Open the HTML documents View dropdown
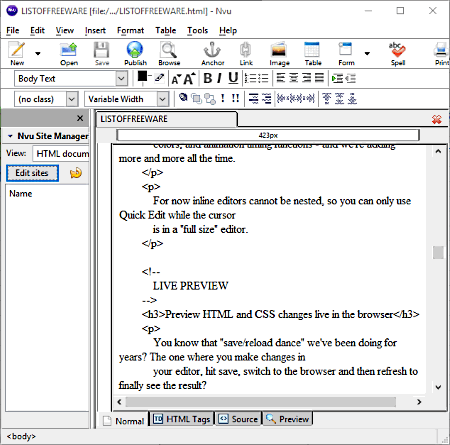 point(61,153)
